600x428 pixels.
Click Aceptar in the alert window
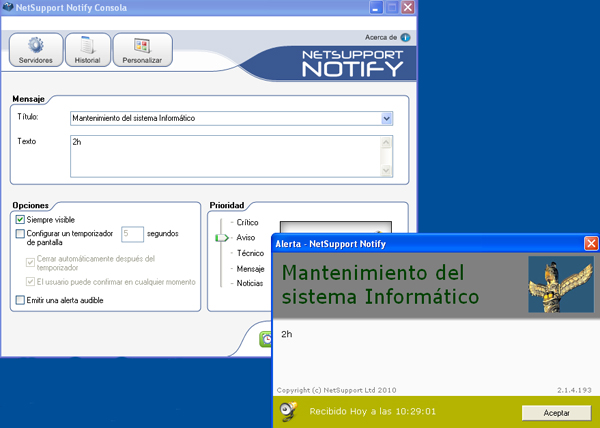[556, 413]
